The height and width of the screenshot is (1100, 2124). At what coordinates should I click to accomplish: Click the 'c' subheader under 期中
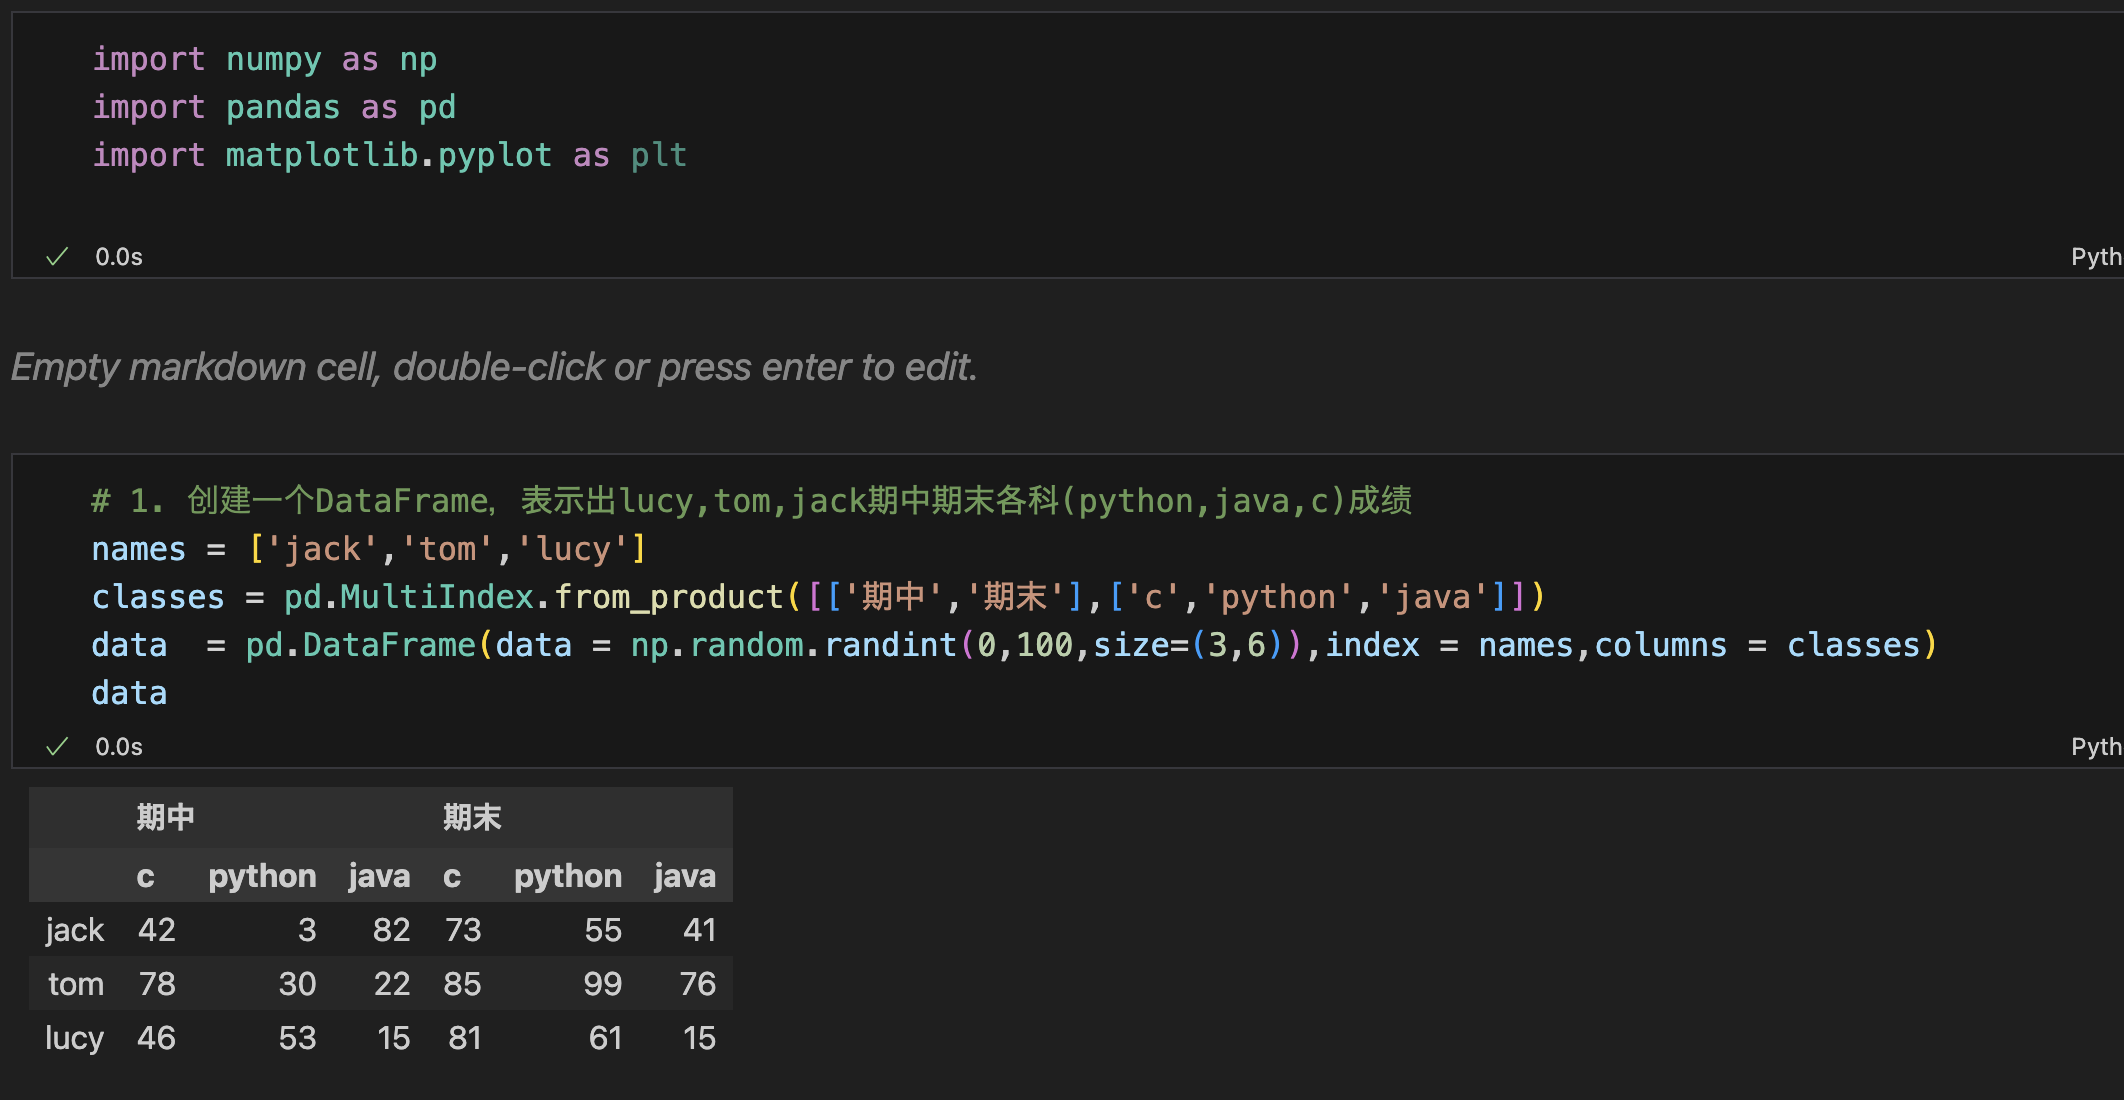pyautogui.click(x=145, y=876)
